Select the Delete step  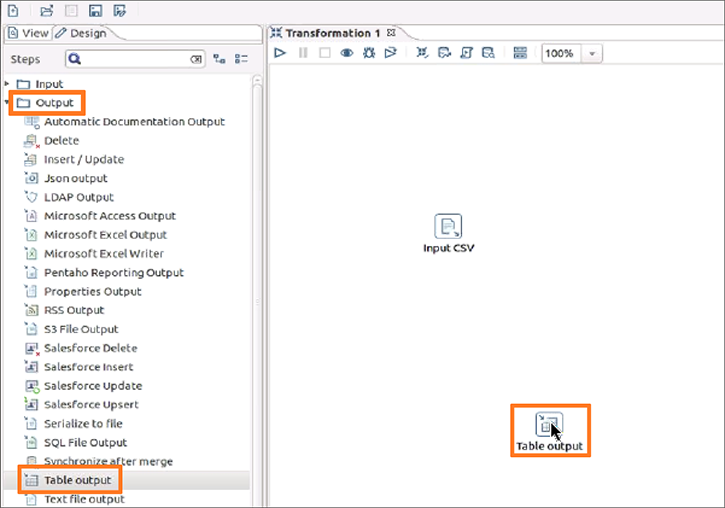click(52, 141)
